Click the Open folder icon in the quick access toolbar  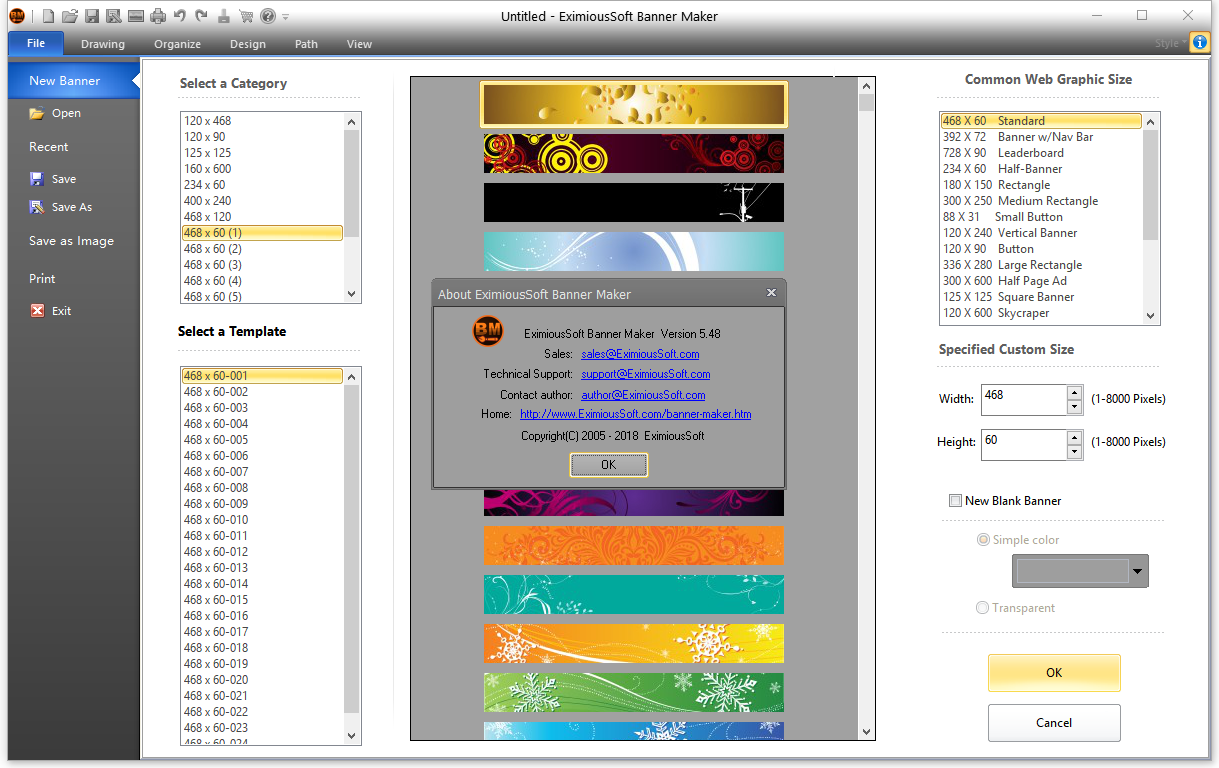(70, 16)
